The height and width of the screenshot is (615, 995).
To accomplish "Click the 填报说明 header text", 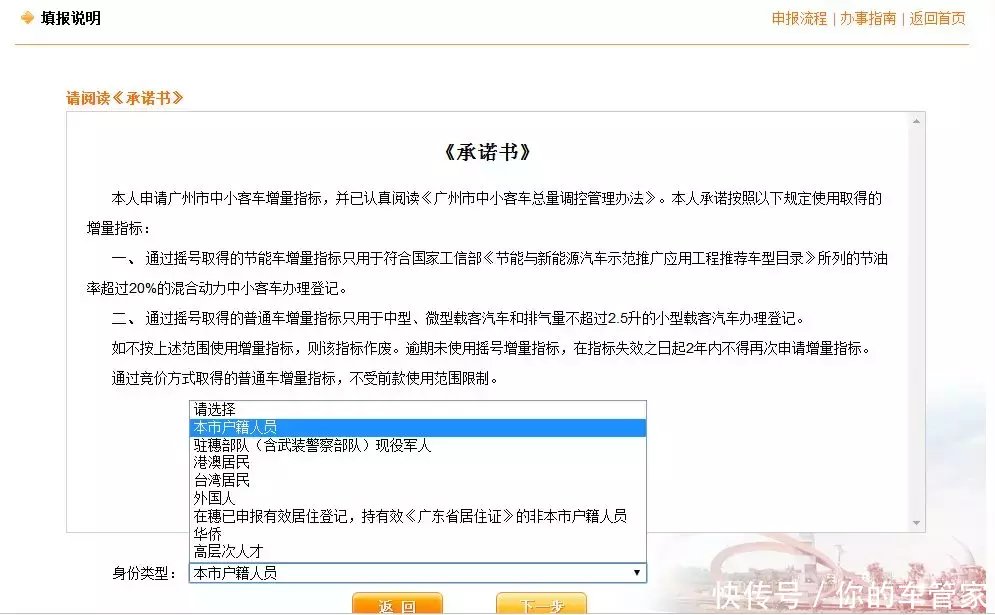I will [x=70, y=18].
